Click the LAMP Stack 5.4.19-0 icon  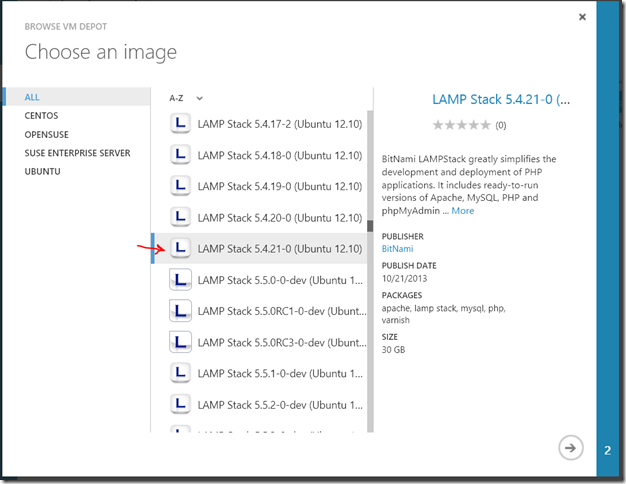click(180, 186)
